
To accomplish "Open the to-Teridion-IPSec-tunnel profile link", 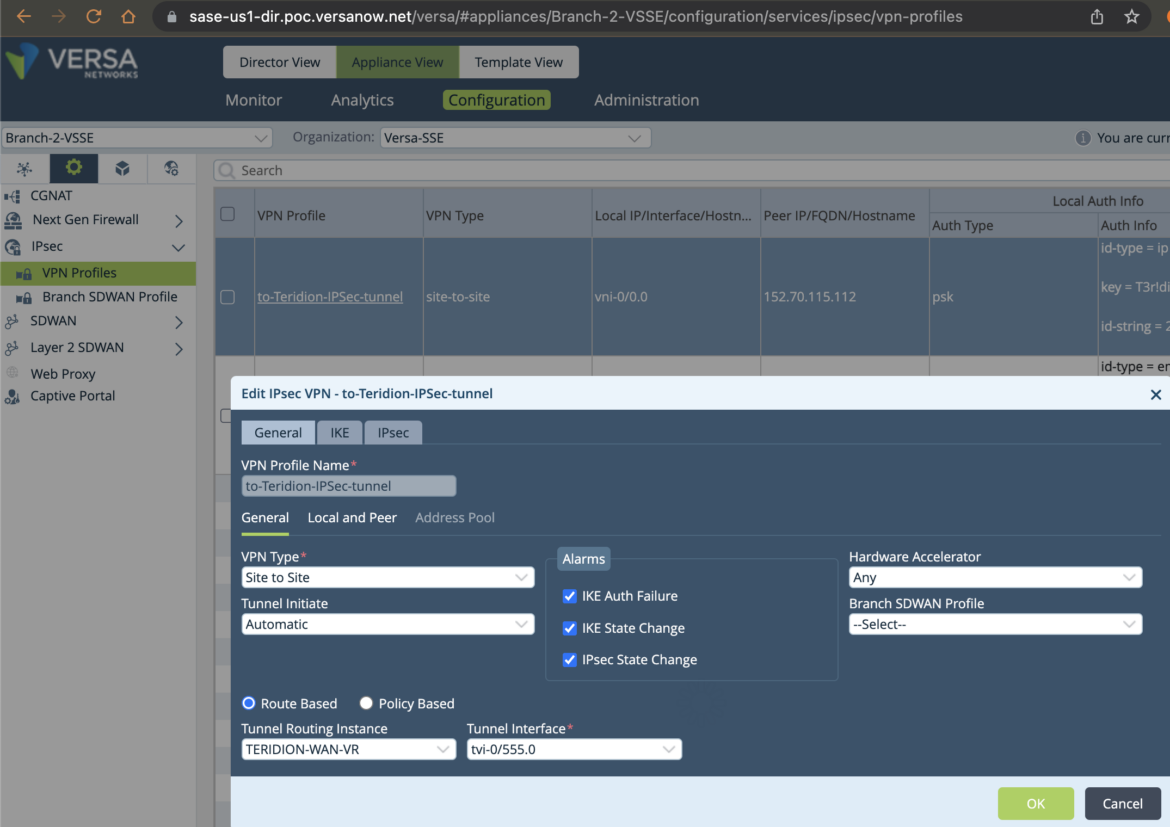I will tap(330, 296).
